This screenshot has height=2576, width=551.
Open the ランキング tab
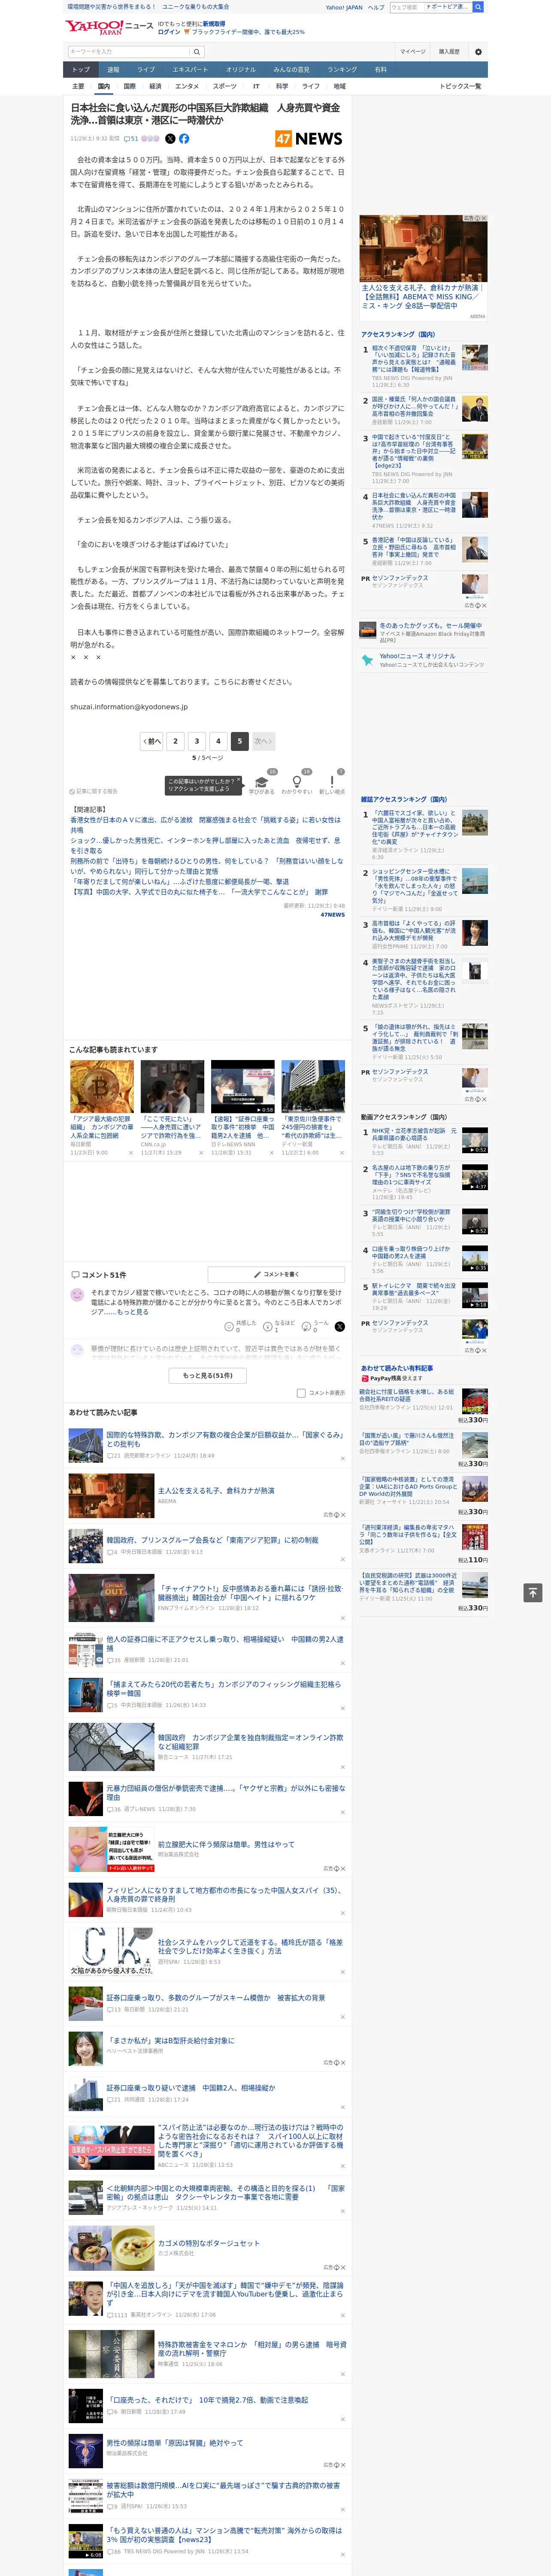(x=342, y=70)
